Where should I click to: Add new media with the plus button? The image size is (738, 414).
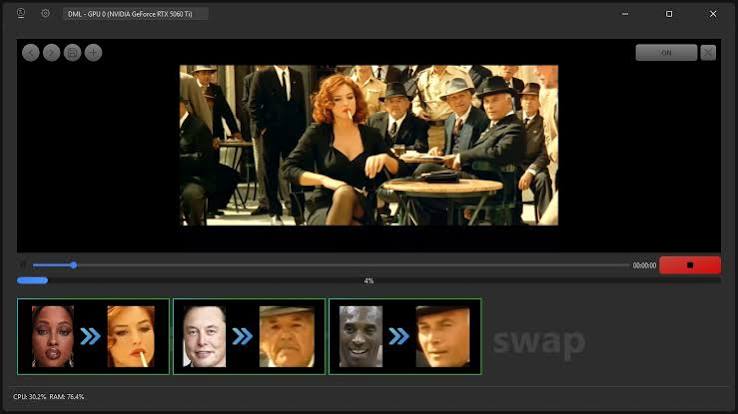93,53
